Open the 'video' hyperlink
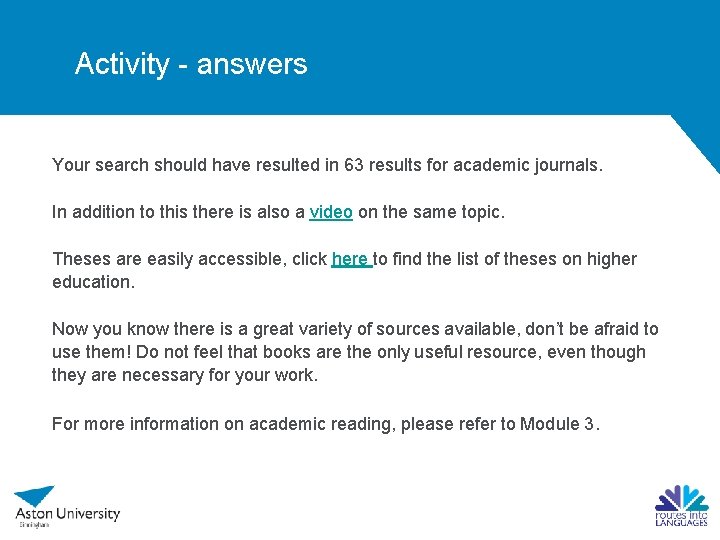 tap(331, 212)
